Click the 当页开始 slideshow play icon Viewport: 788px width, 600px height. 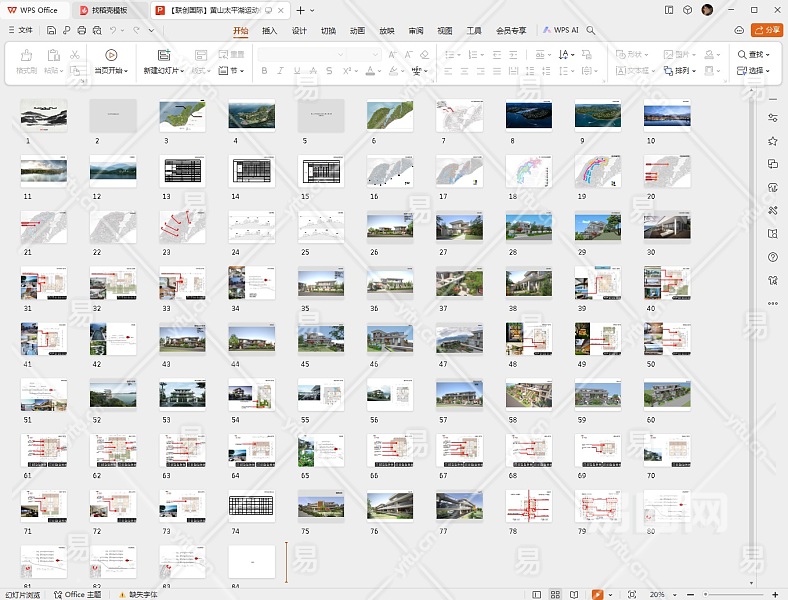coord(110,54)
